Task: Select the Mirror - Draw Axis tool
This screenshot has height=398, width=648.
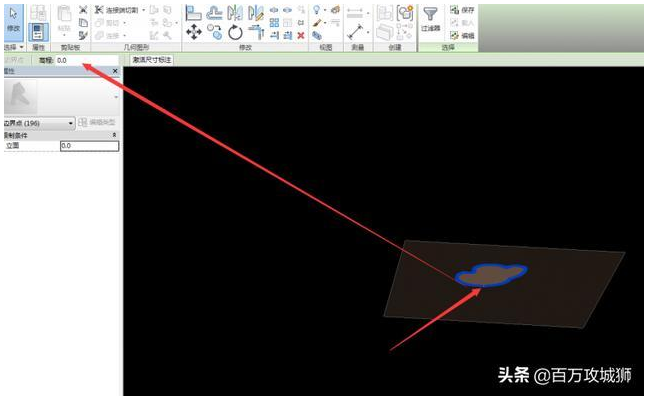Action: coord(256,13)
